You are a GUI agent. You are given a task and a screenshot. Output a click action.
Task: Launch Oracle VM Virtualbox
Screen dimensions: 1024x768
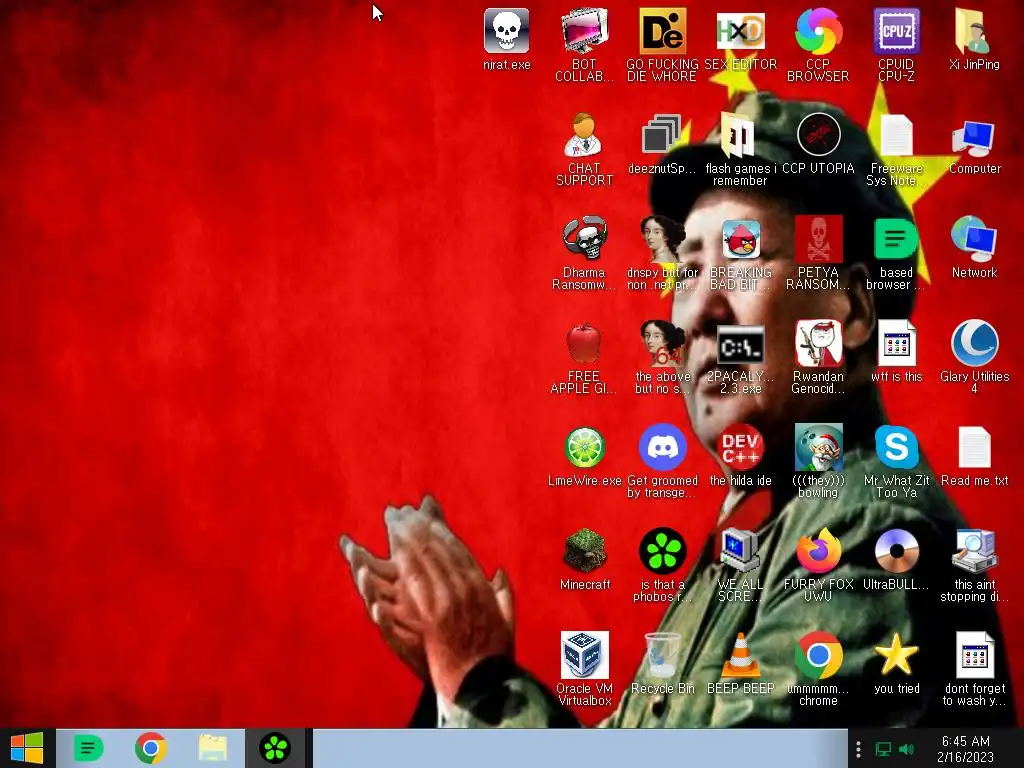pos(584,654)
